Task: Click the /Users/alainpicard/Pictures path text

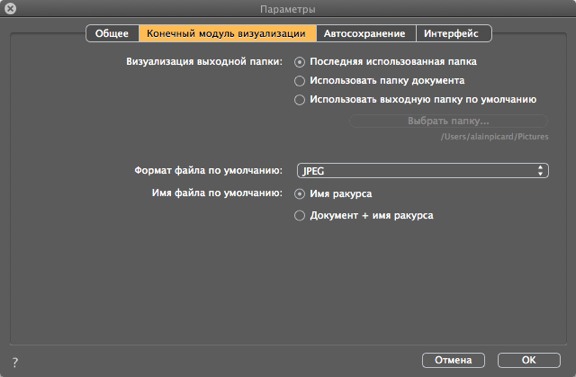Action: 494,137
